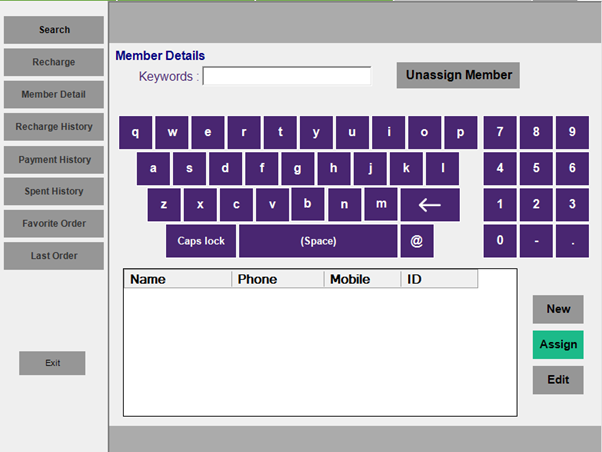Image resolution: width=602 pixels, height=452 pixels.
Task: Tap the o key
Action: [425, 132]
